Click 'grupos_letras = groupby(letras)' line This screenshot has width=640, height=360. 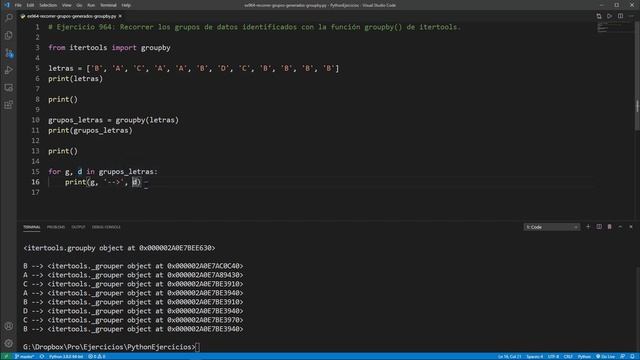click(x=113, y=120)
